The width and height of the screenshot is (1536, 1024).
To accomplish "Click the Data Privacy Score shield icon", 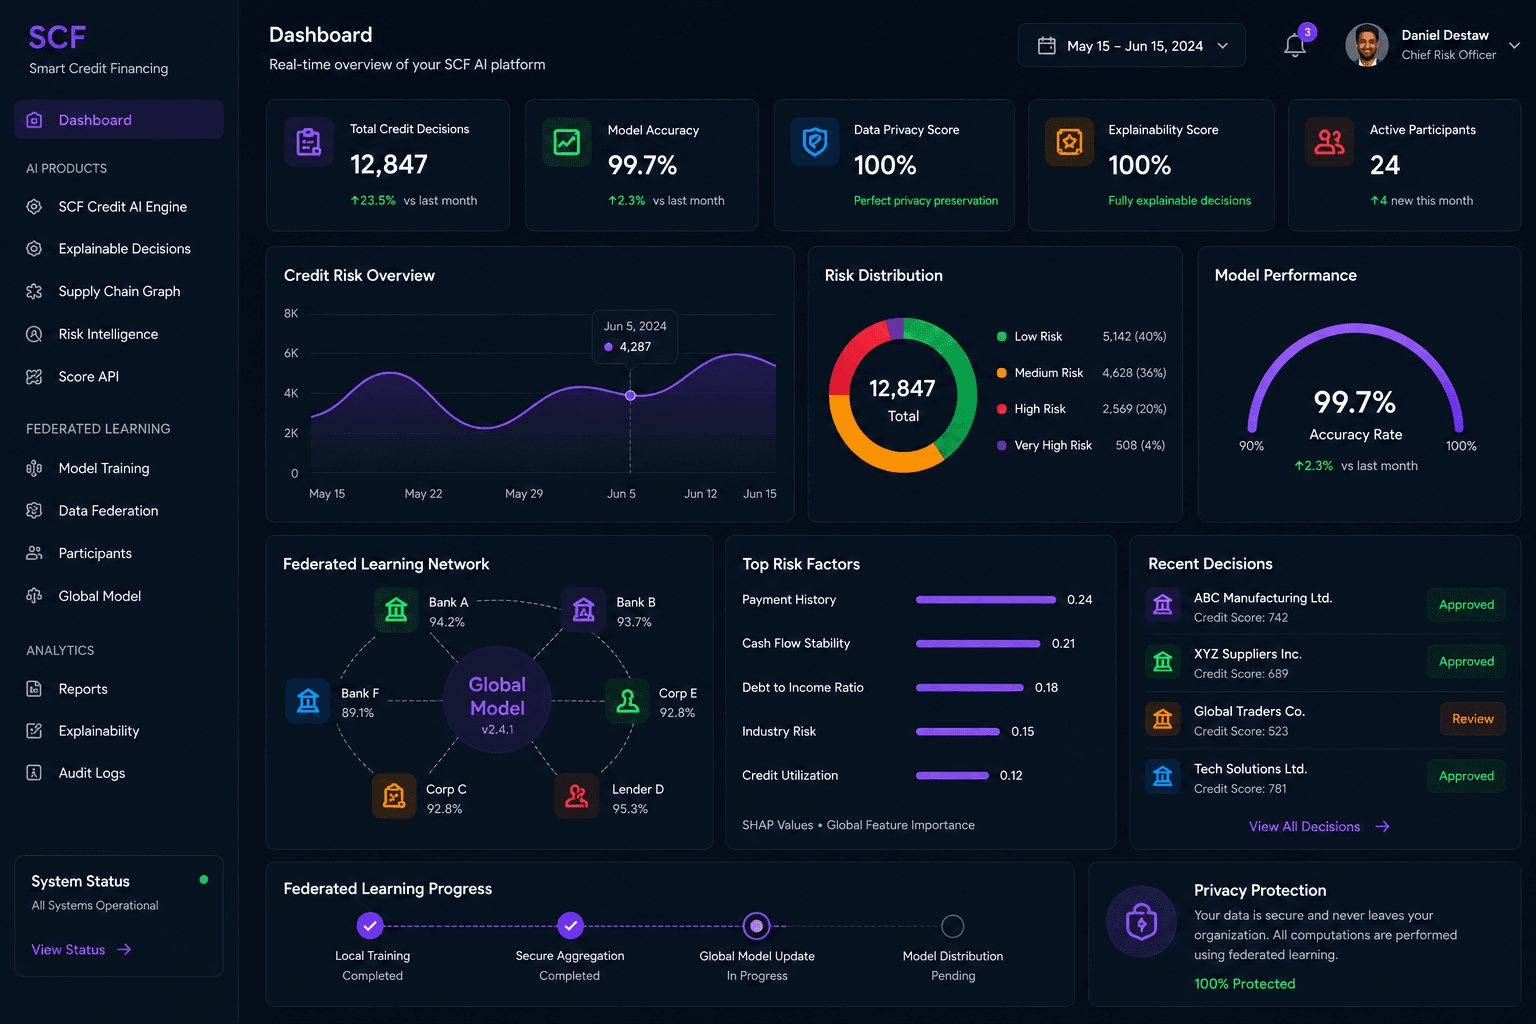I will (x=815, y=142).
